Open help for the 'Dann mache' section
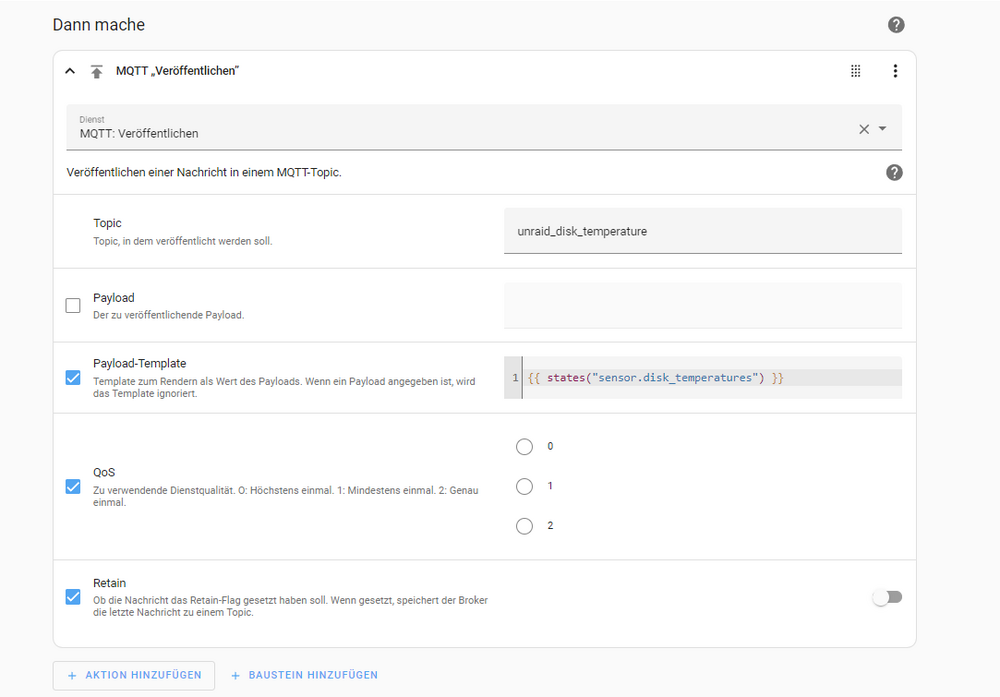The width and height of the screenshot is (1000, 697). 896,25
